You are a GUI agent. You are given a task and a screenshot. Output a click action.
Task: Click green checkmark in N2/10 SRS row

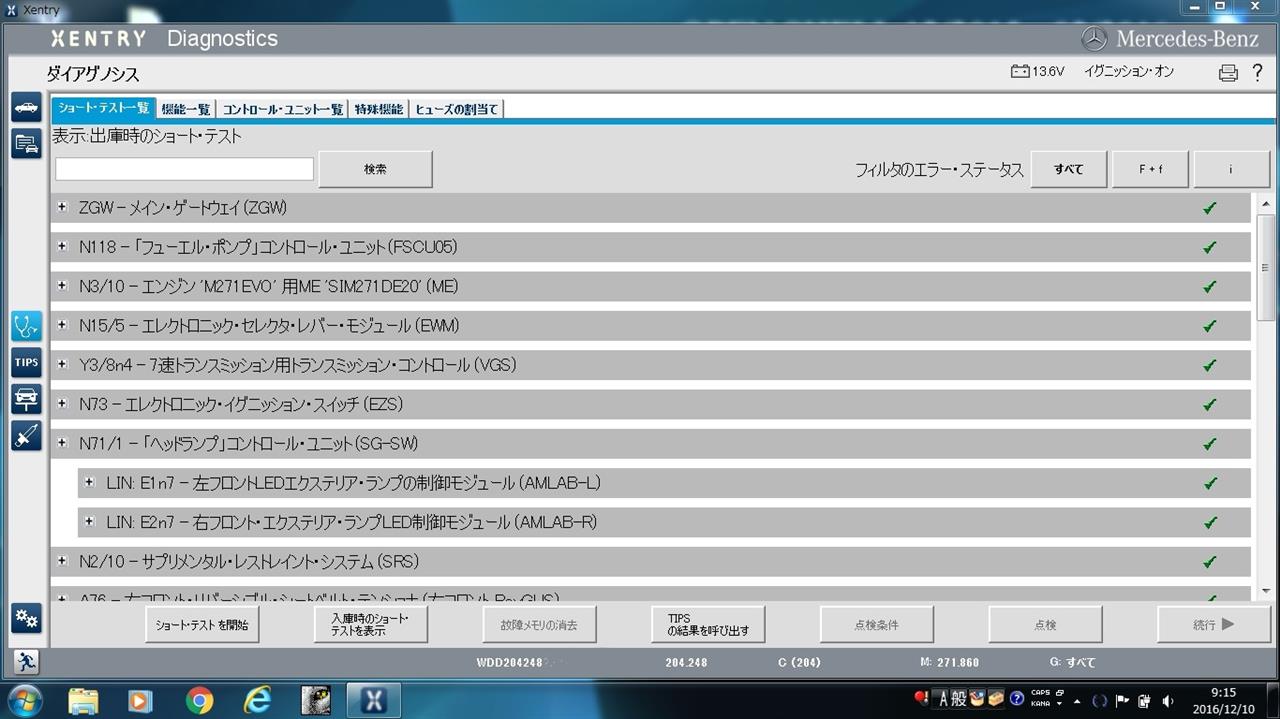[1210, 562]
